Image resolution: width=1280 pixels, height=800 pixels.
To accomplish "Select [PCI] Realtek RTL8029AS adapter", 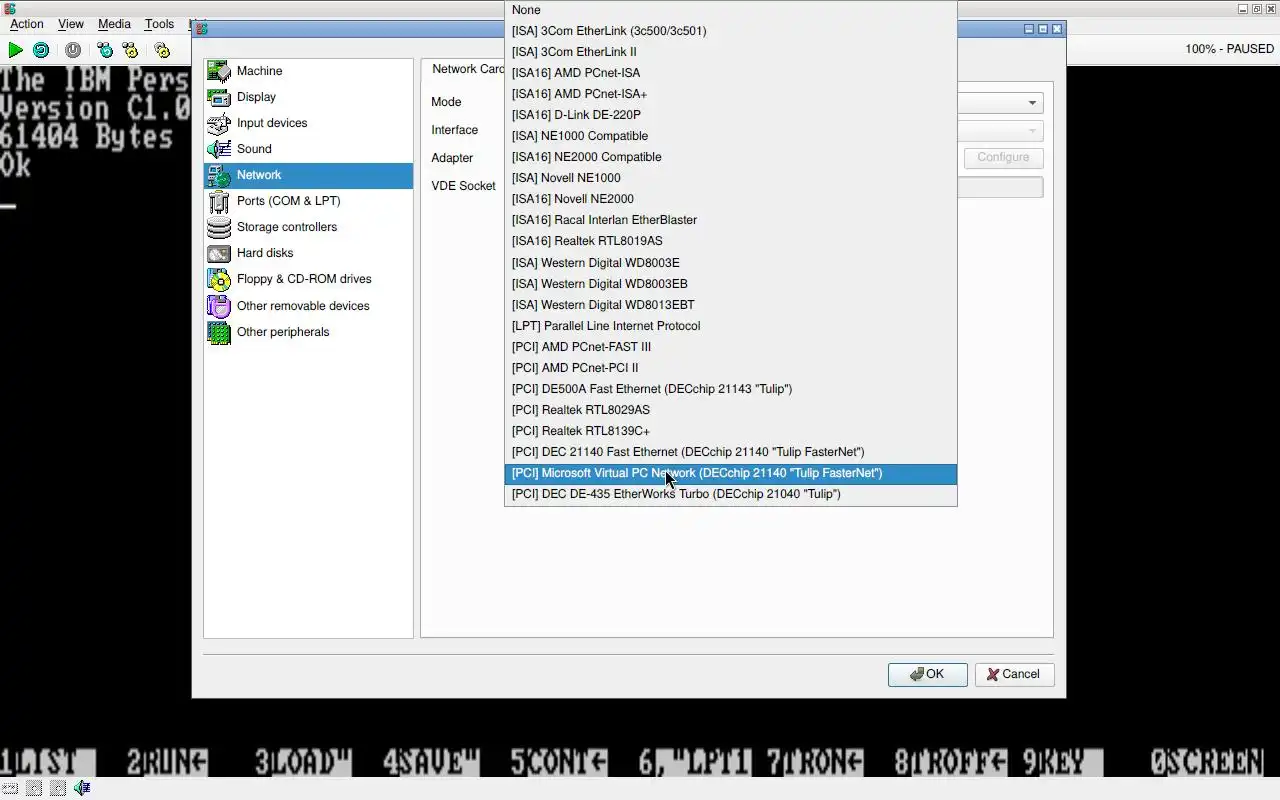I will 730,410.
